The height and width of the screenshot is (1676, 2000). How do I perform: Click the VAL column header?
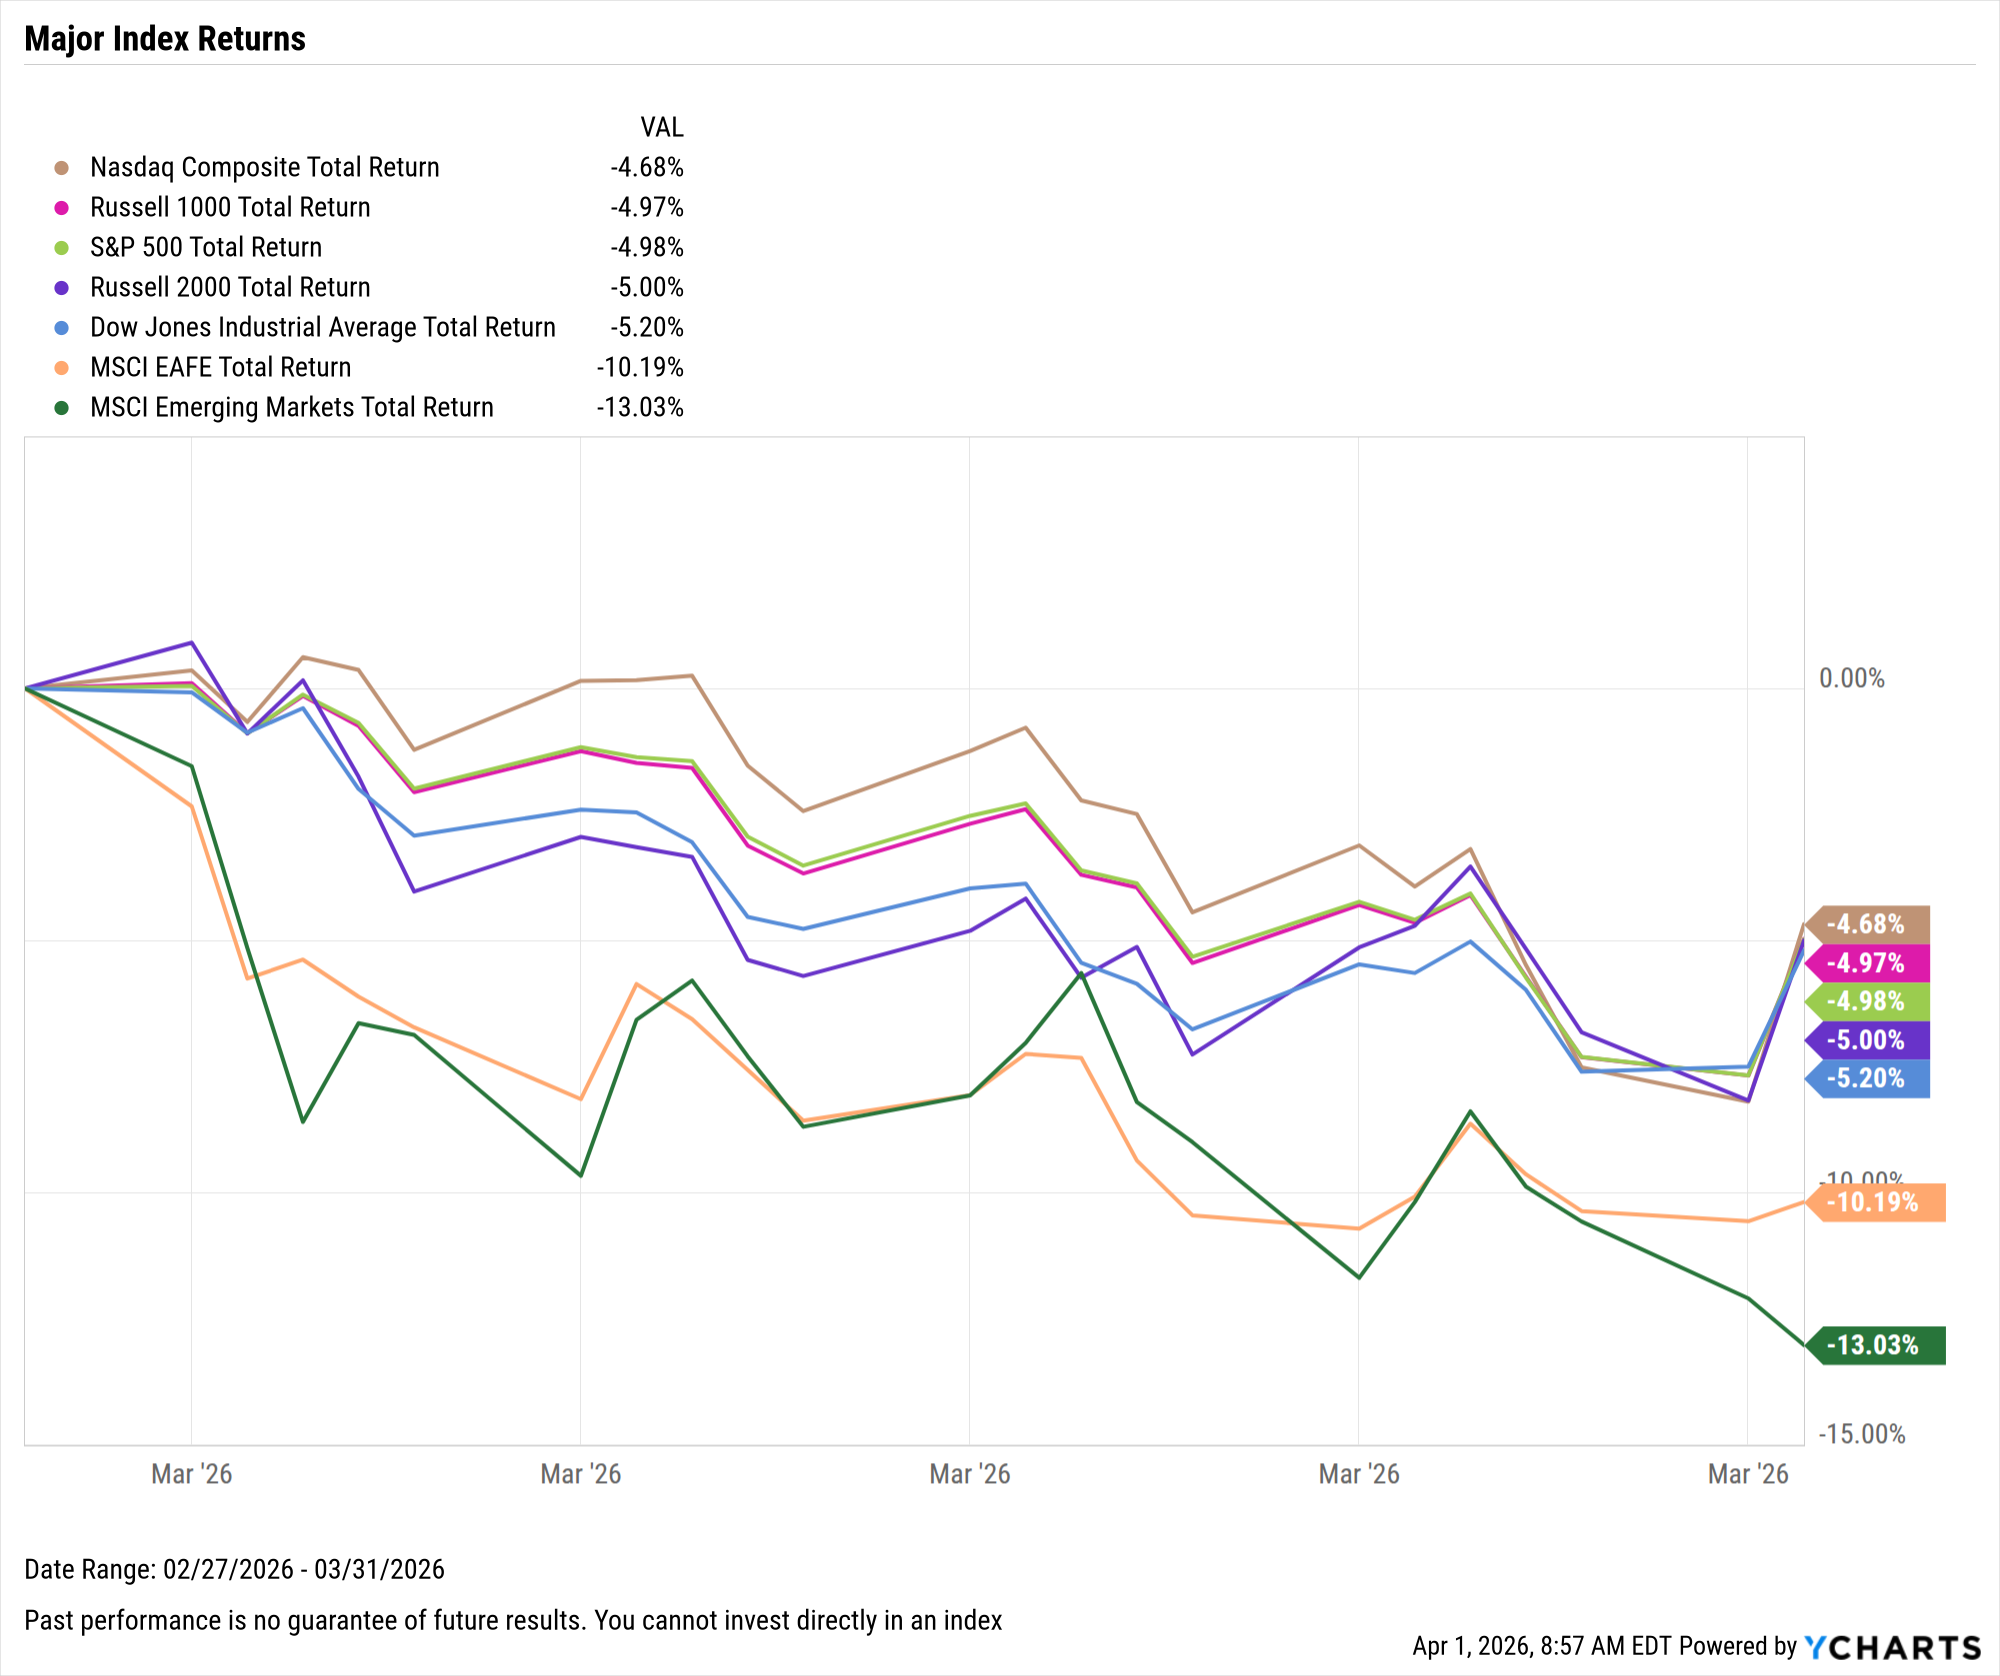point(661,127)
